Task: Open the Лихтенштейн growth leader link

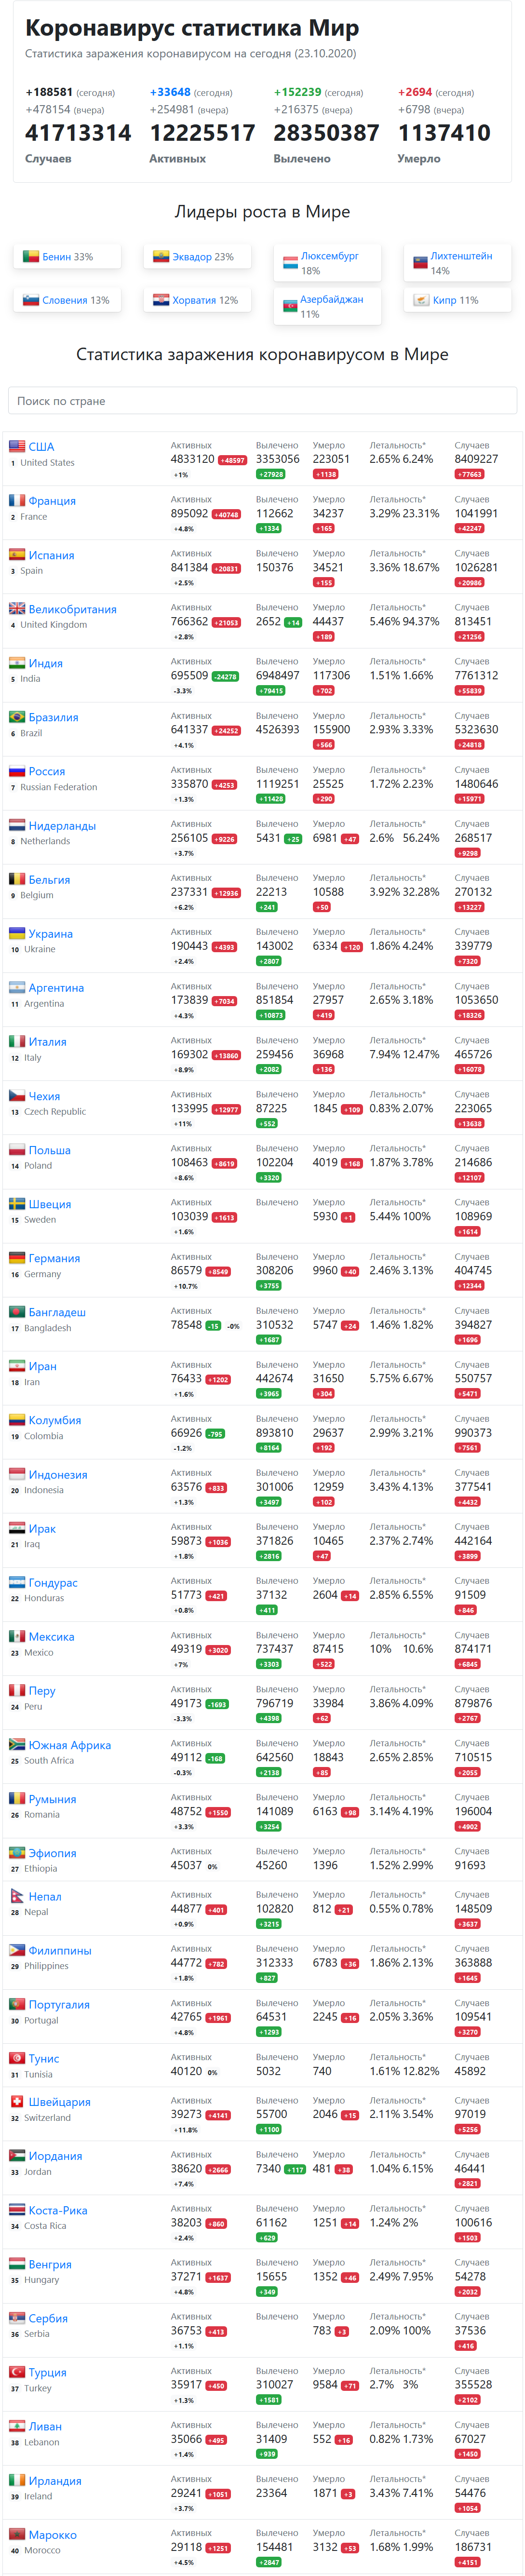Action: 461,256
